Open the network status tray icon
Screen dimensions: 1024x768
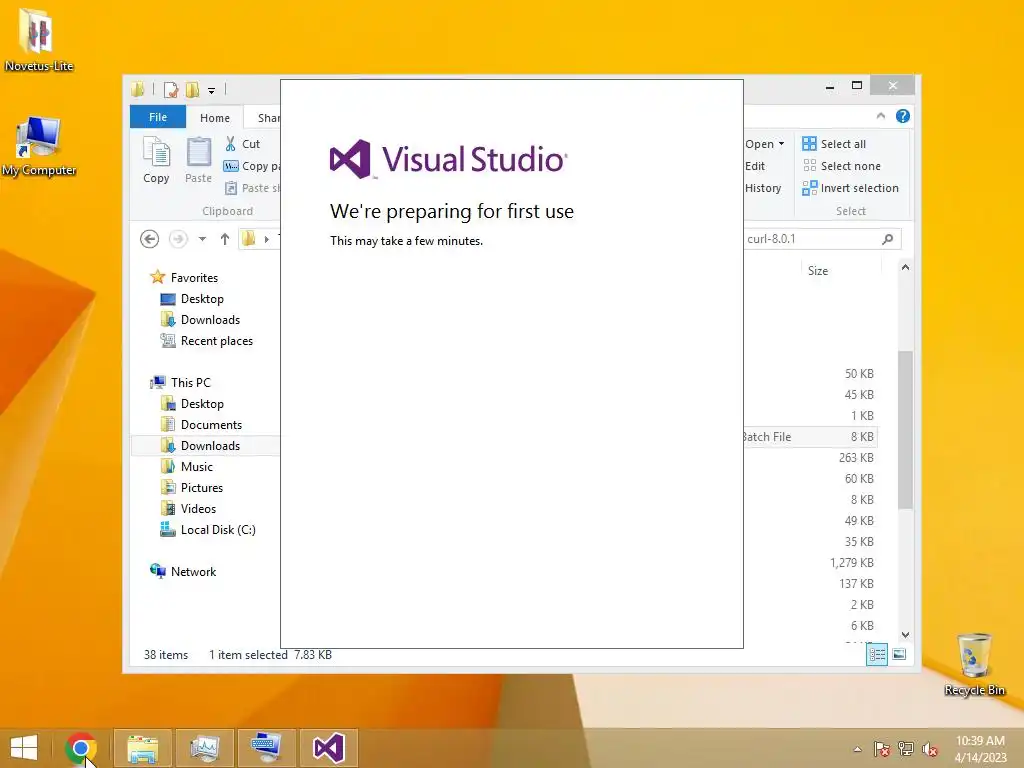coord(906,749)
